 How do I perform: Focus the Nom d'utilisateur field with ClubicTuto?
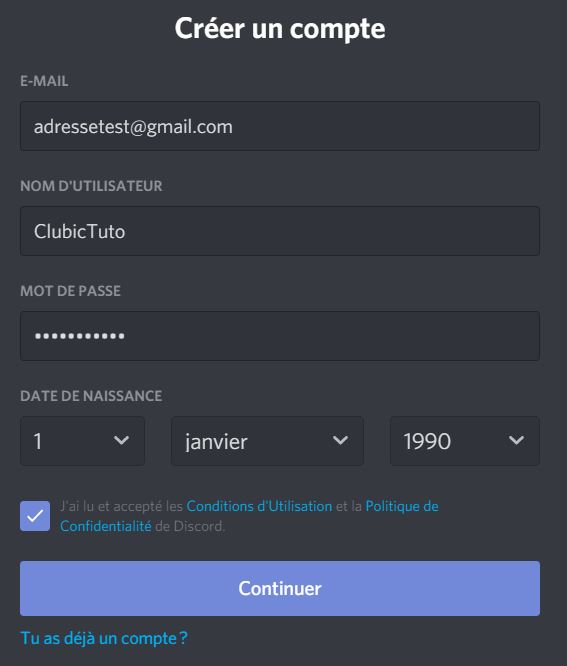280,231
